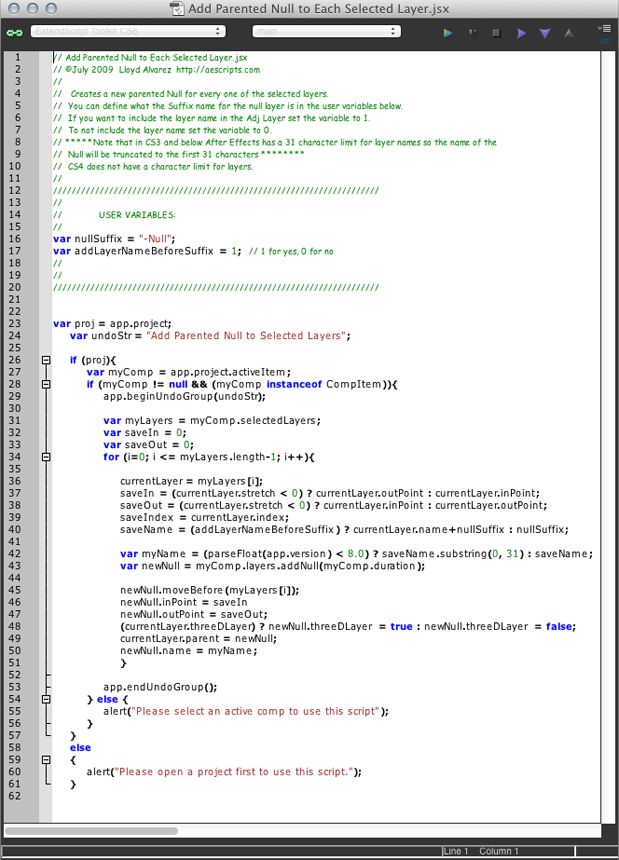
Task: Open the main engine dropdown
Action: 326,31
